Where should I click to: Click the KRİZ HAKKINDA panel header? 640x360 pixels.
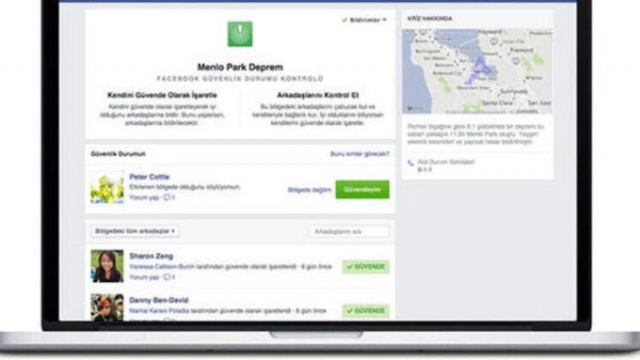[x=430, y=19]
